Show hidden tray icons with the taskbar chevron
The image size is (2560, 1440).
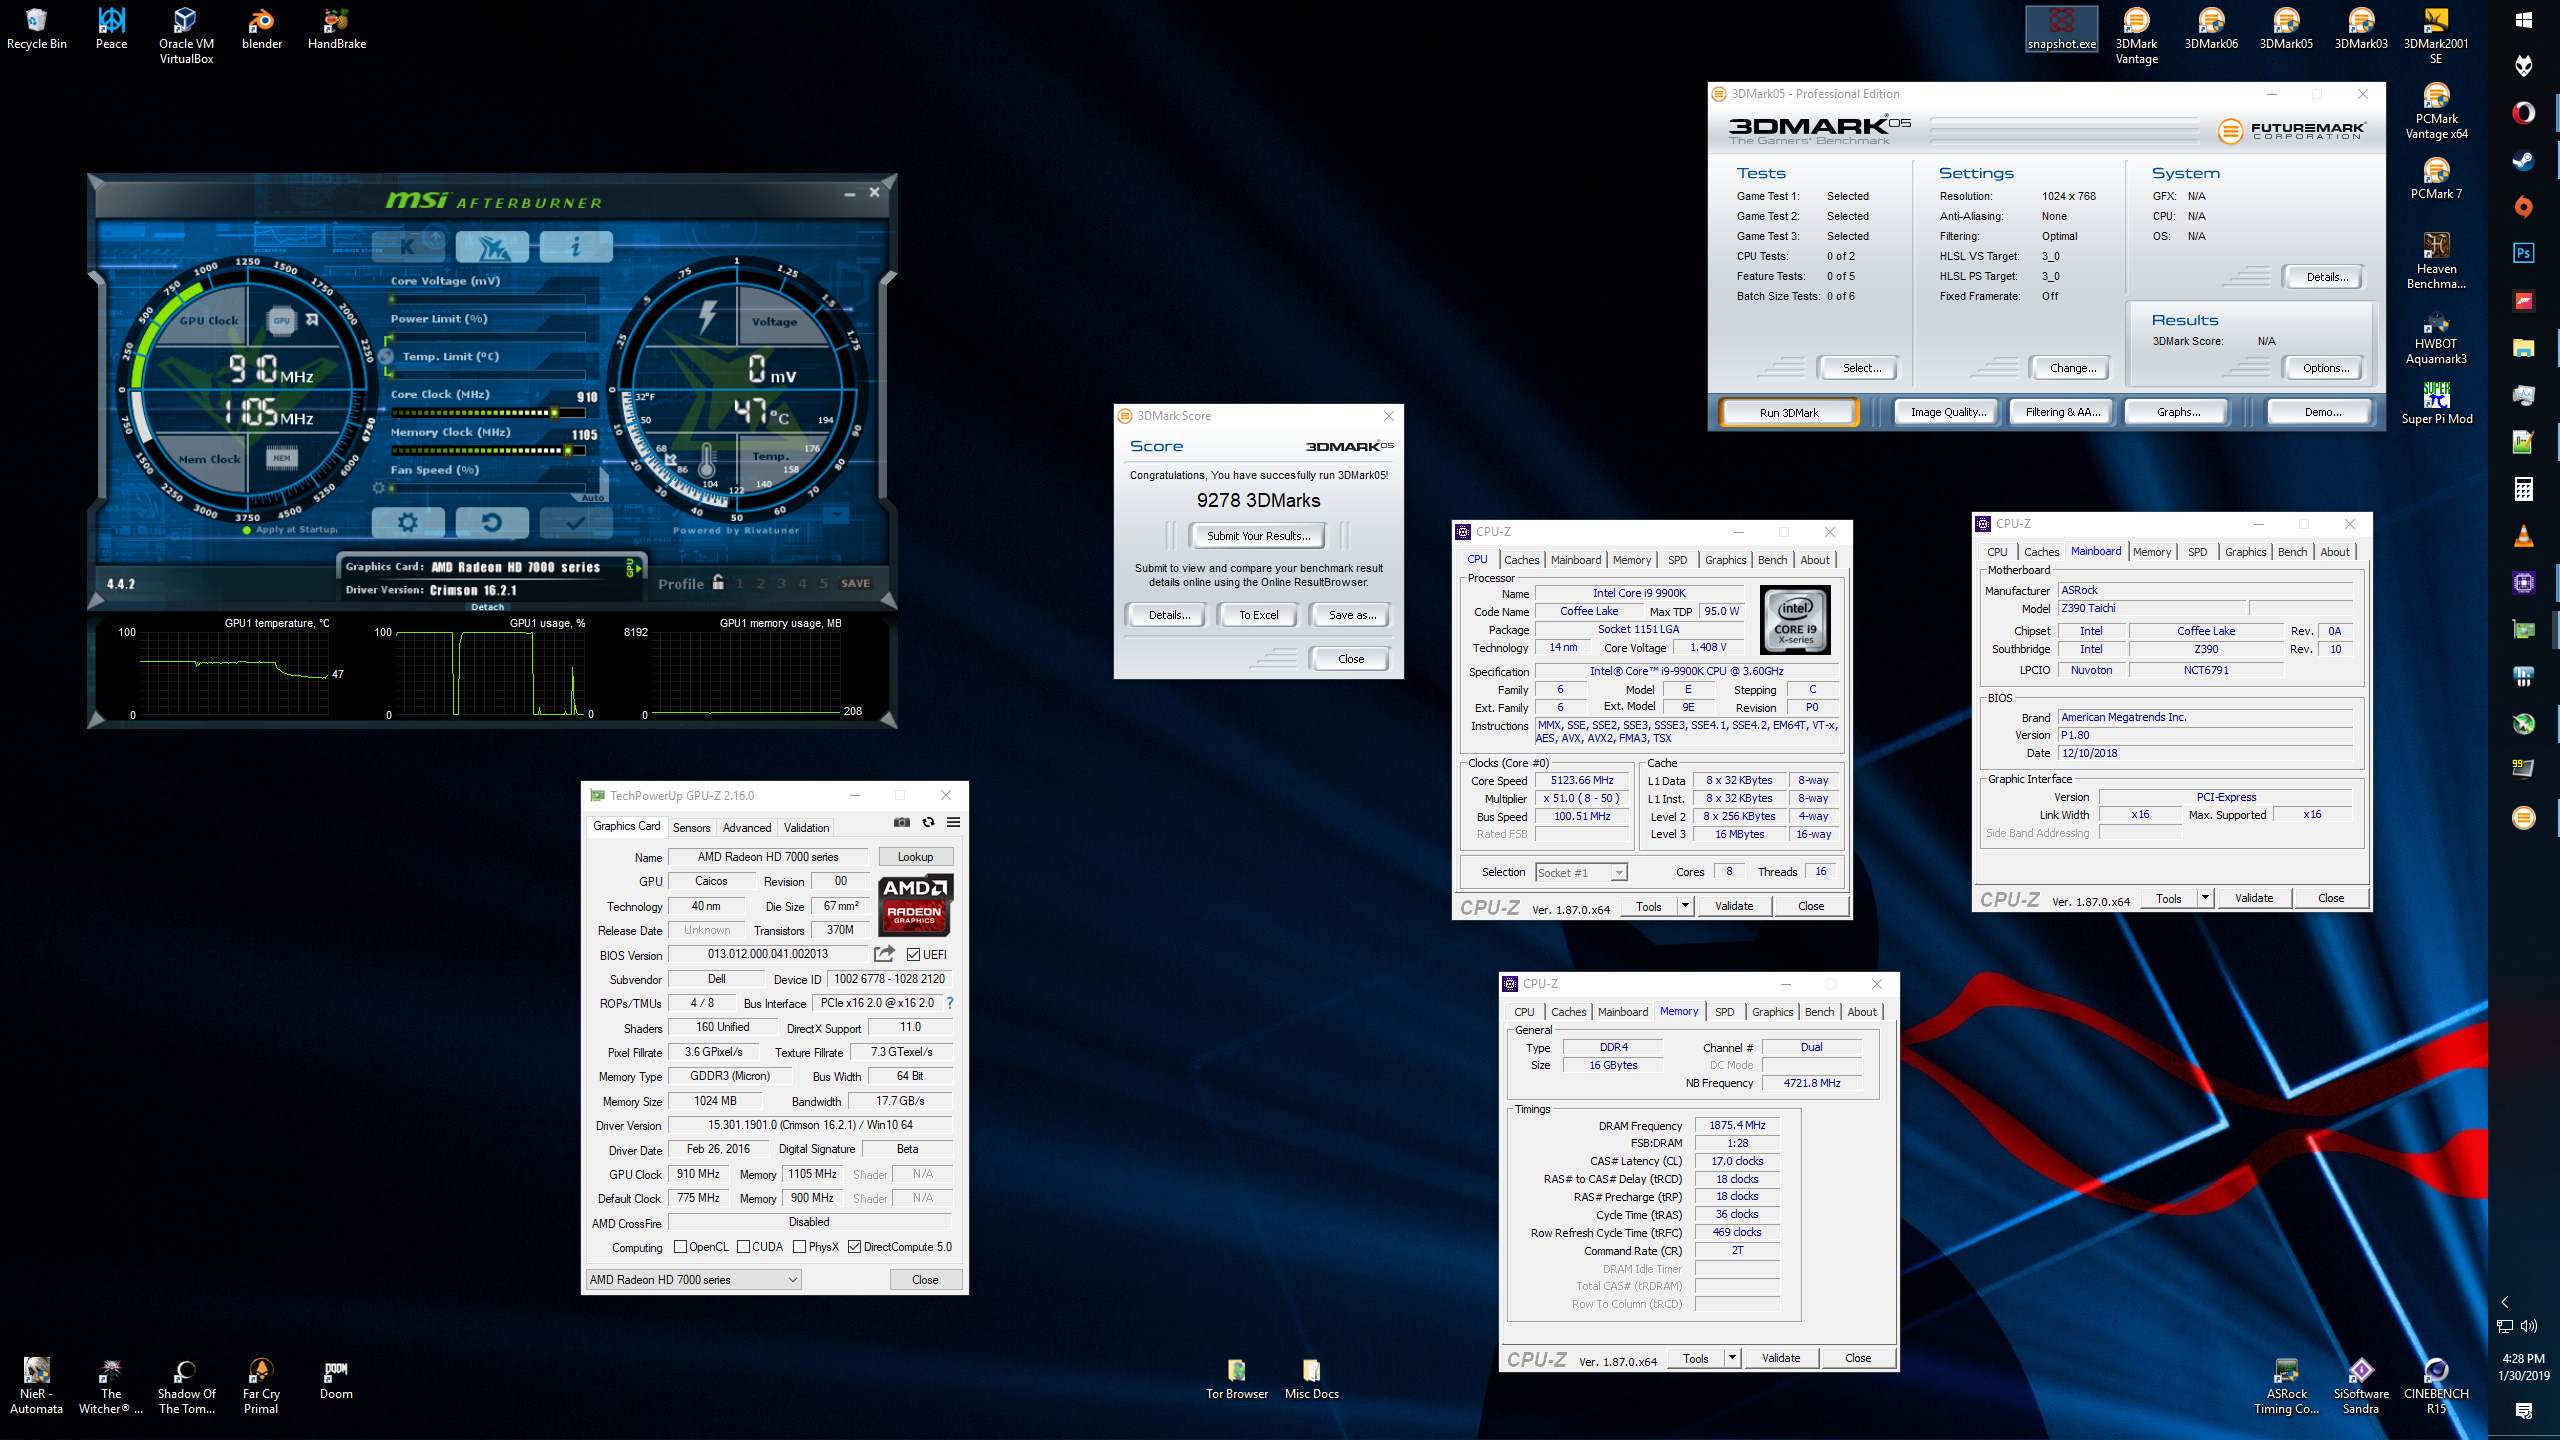(2505, 1302)
